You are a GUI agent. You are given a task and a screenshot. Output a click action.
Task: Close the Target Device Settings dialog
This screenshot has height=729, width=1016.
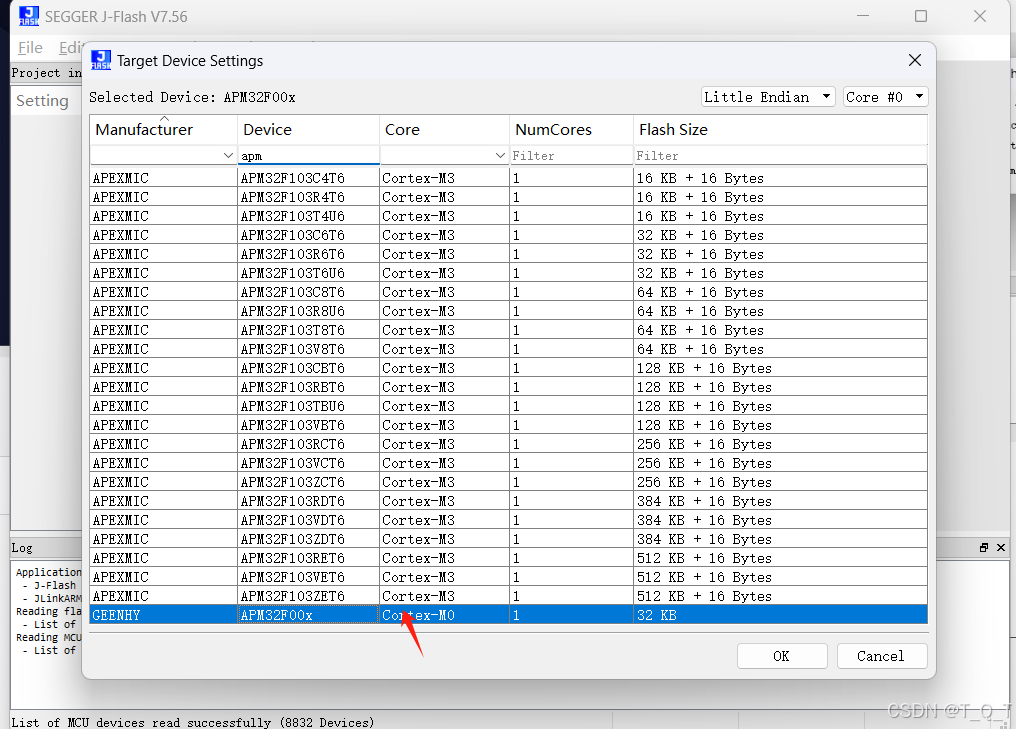click(914, 60)
